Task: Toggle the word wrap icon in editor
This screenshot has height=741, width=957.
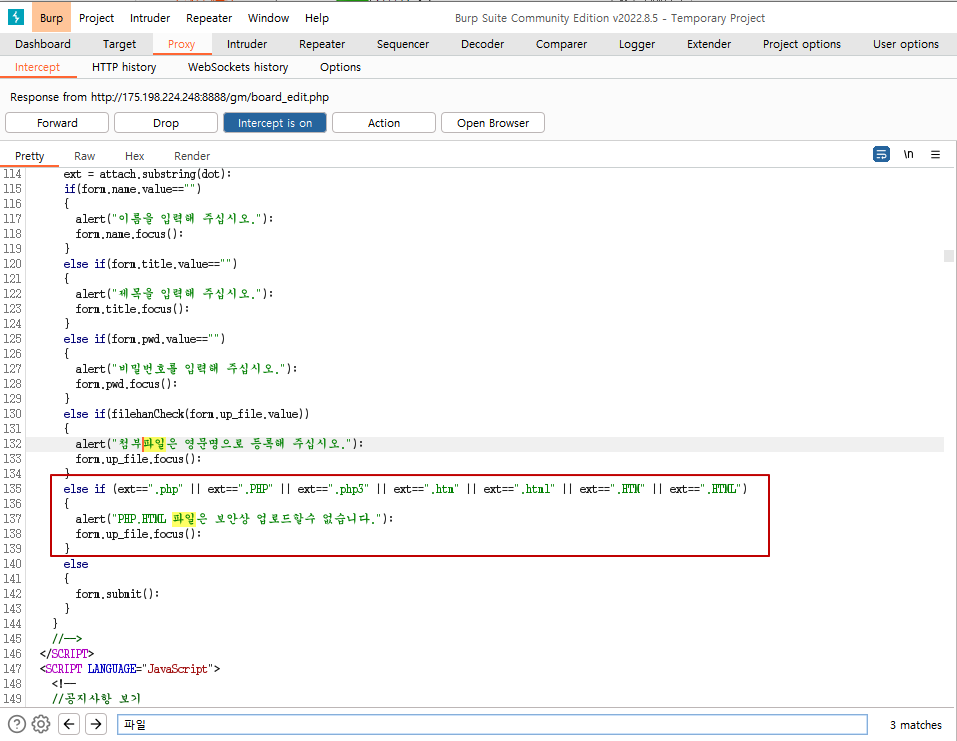Action: 881,154
